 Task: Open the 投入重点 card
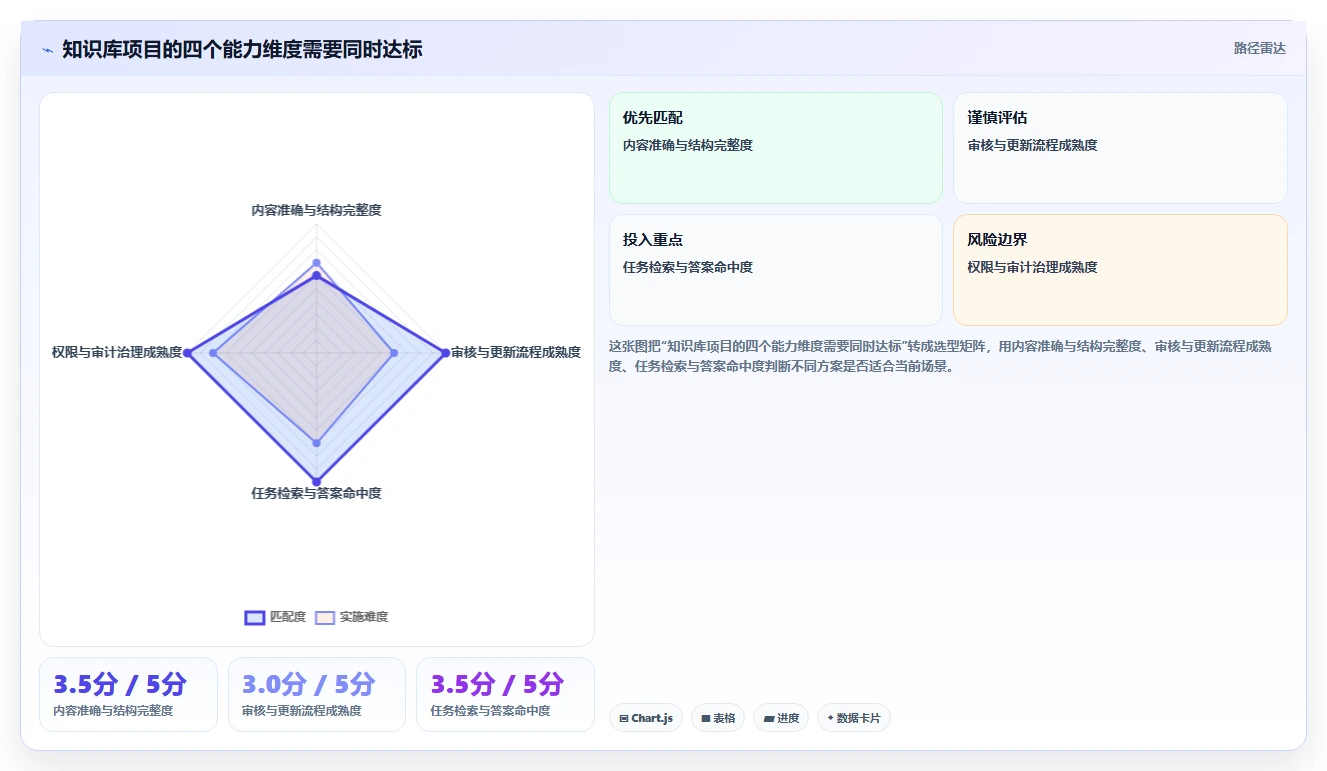(776, 270)
